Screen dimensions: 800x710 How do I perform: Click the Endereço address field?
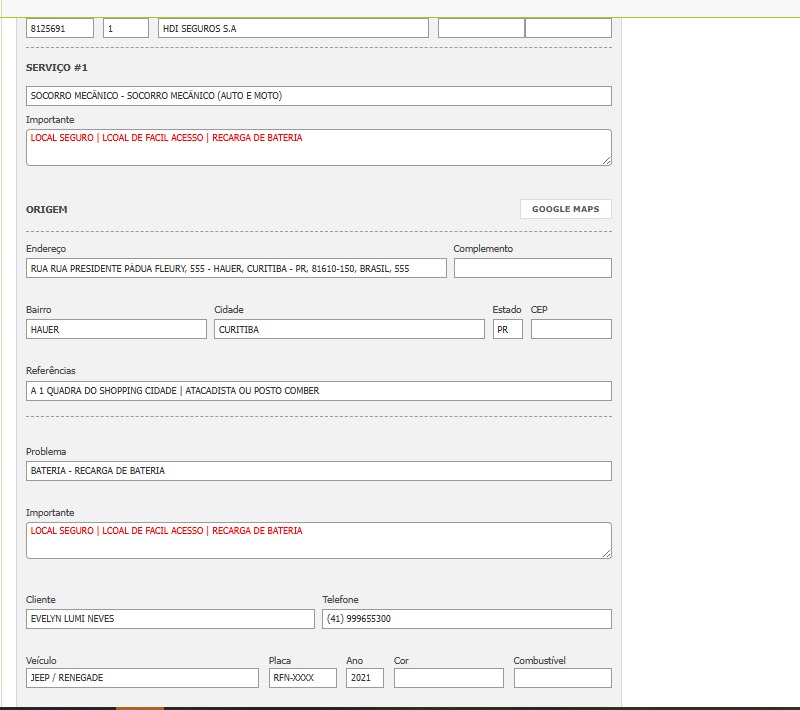tap(236, 268)
